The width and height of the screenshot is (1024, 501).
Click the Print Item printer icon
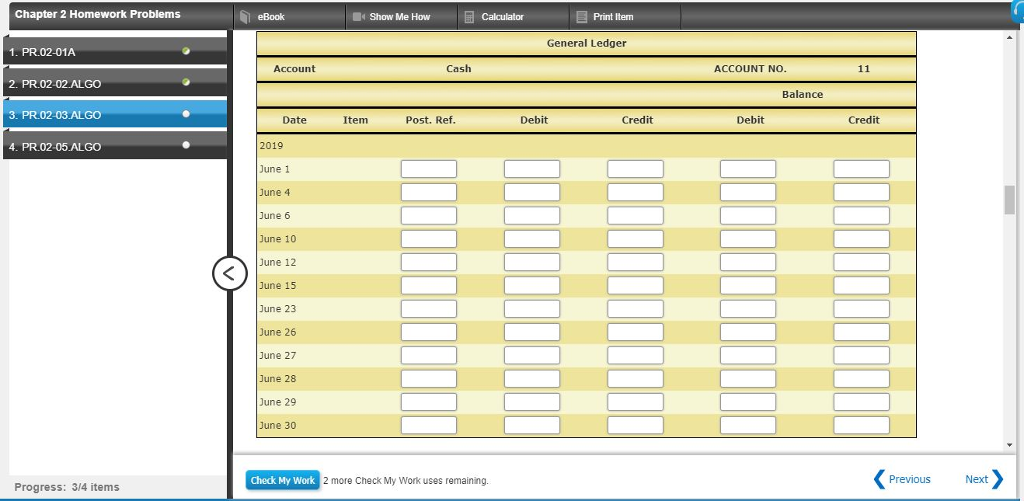(582, 17)
